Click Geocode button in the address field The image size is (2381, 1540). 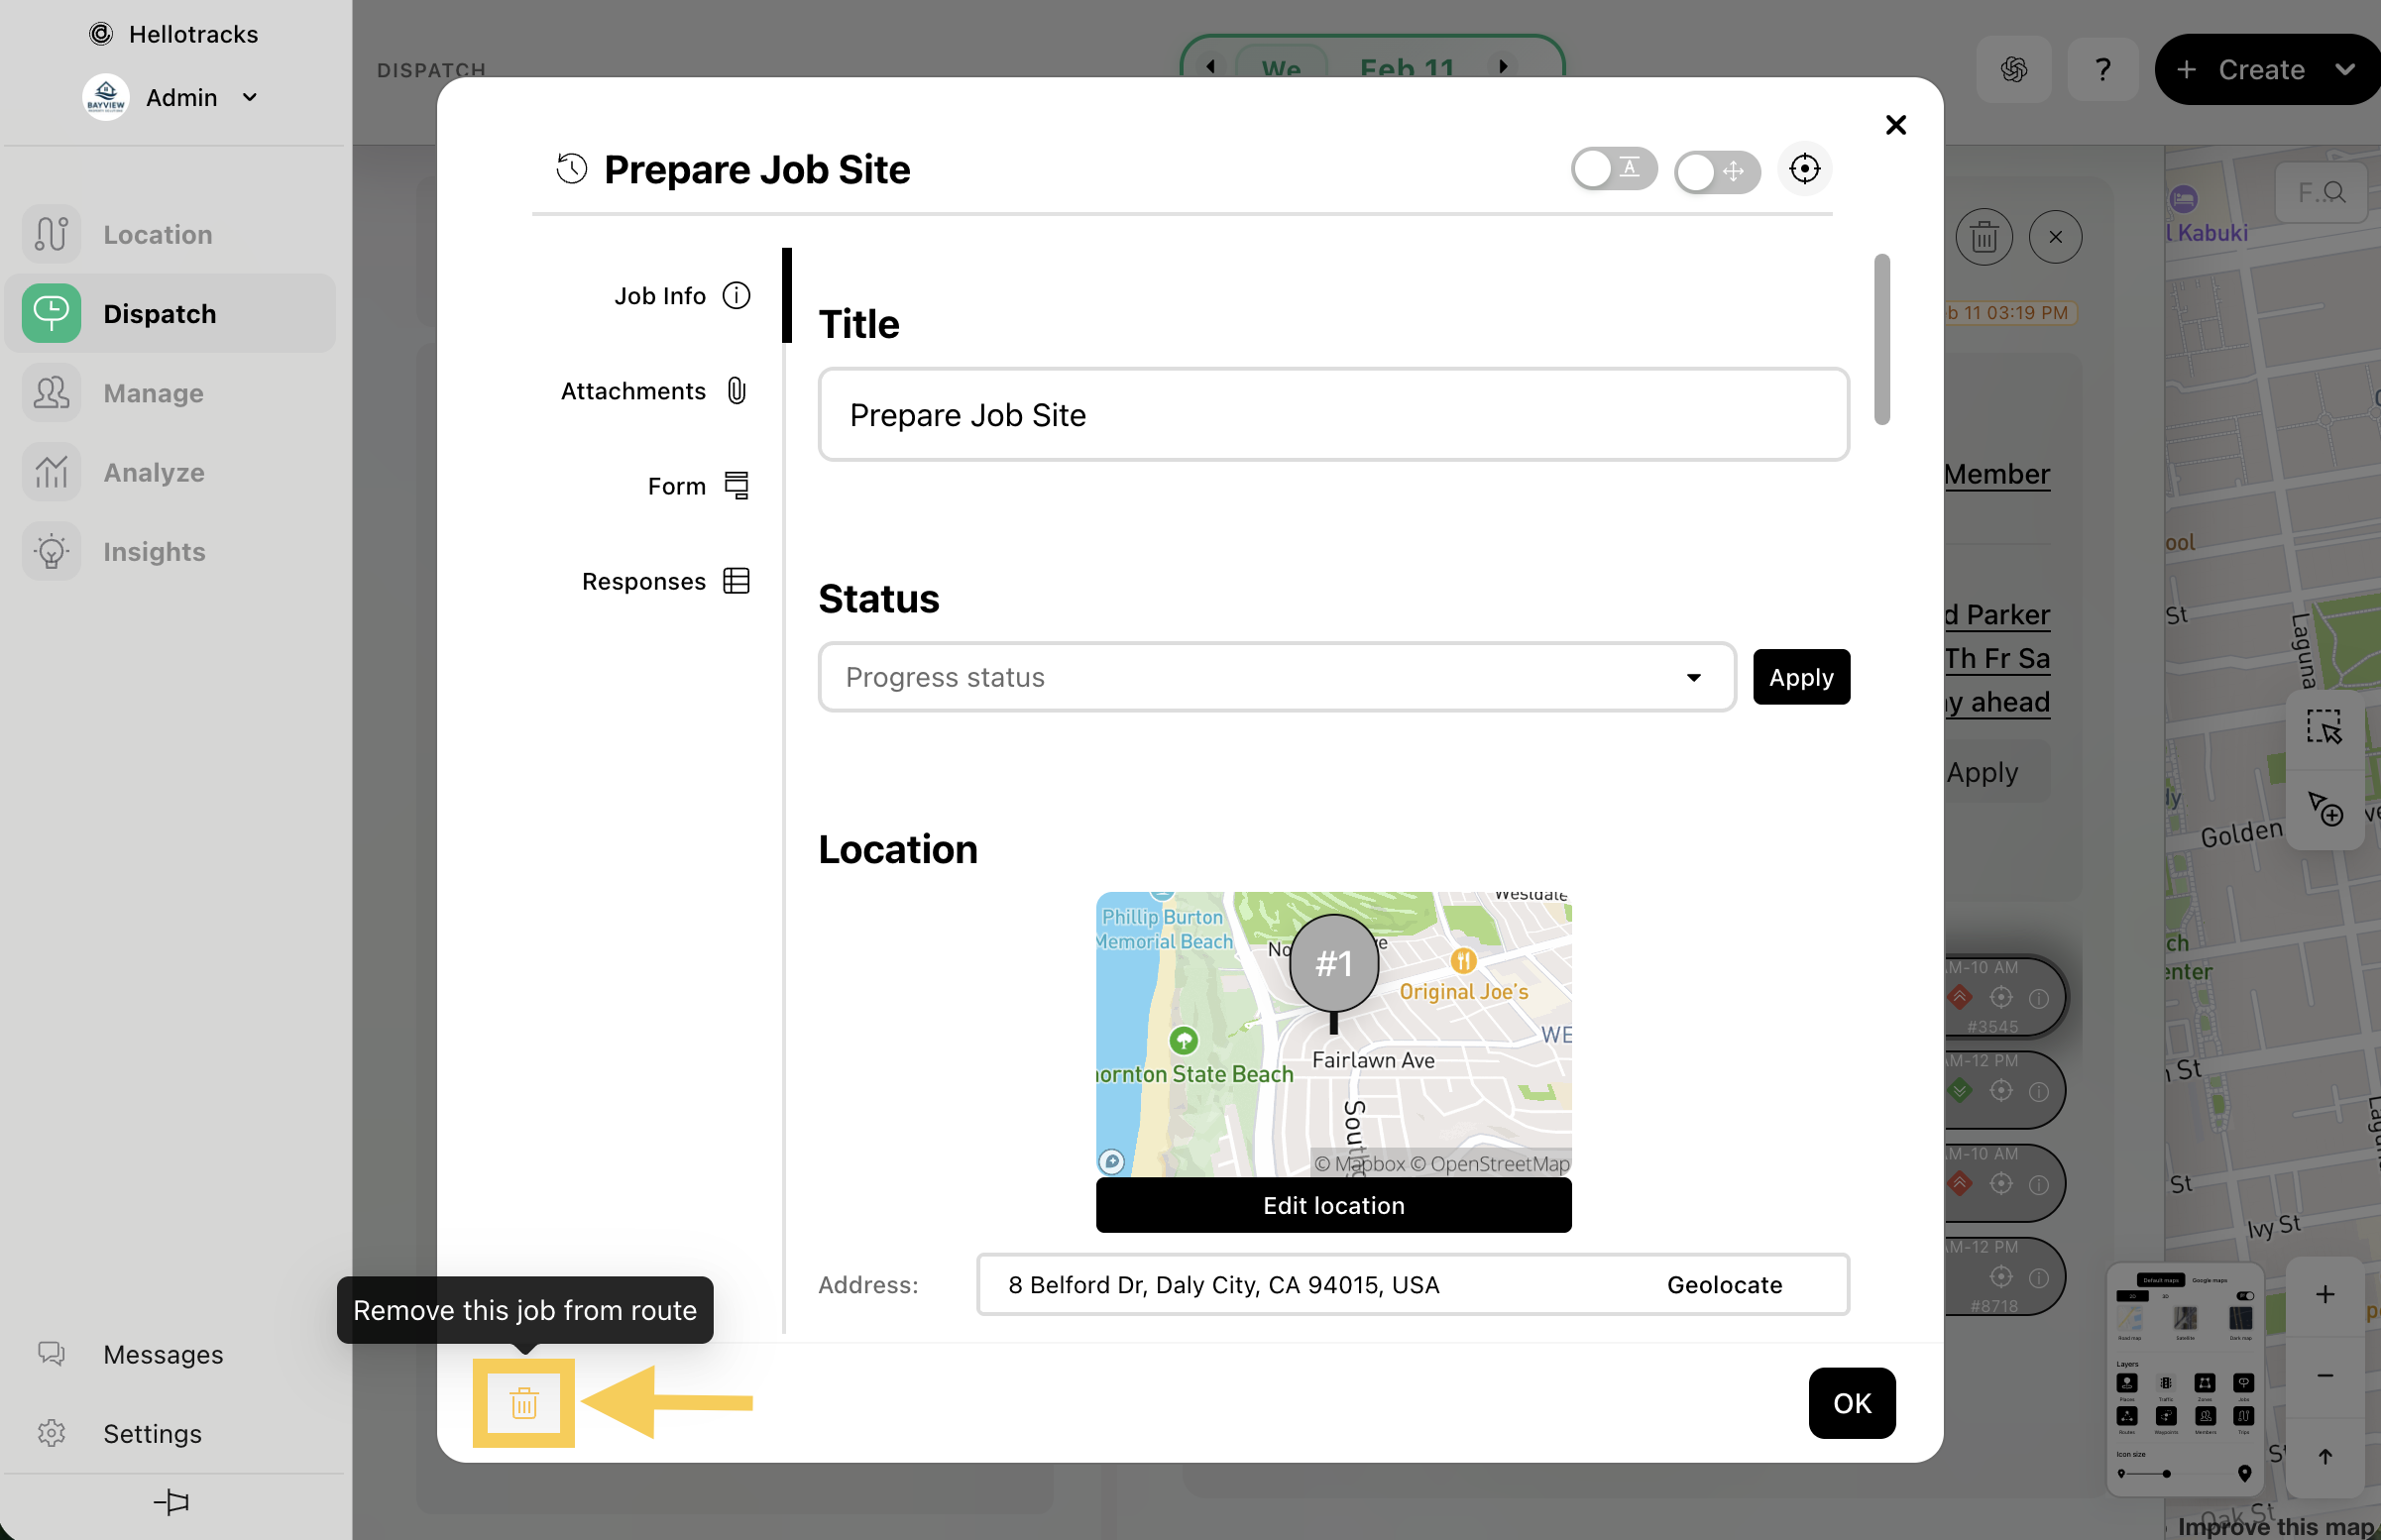[x=1724, y=1285]
